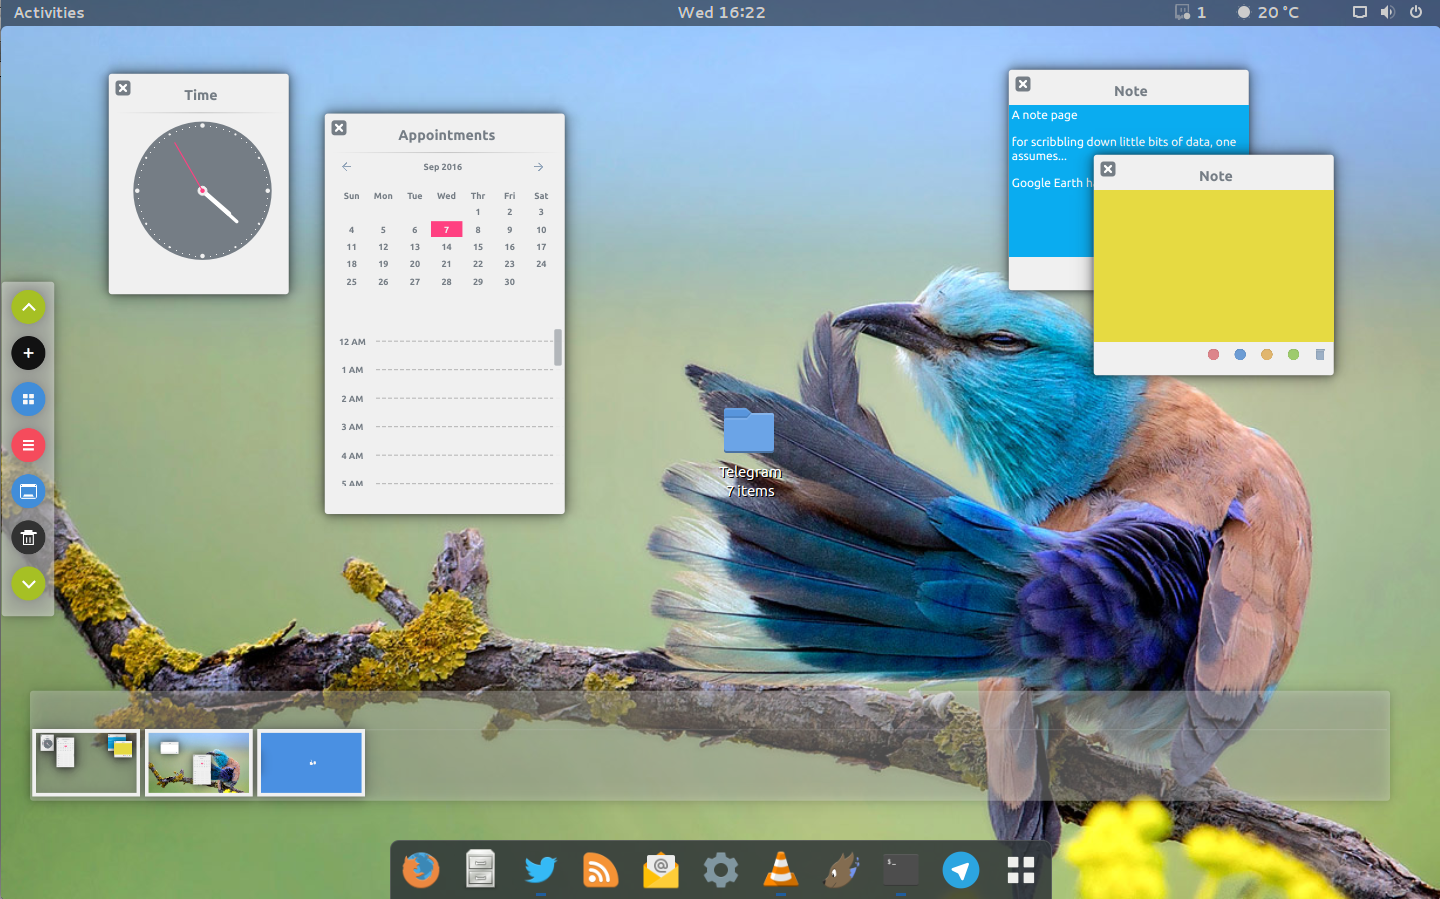
Task: Click the red list button in the side panel
Action: (28, 445)
